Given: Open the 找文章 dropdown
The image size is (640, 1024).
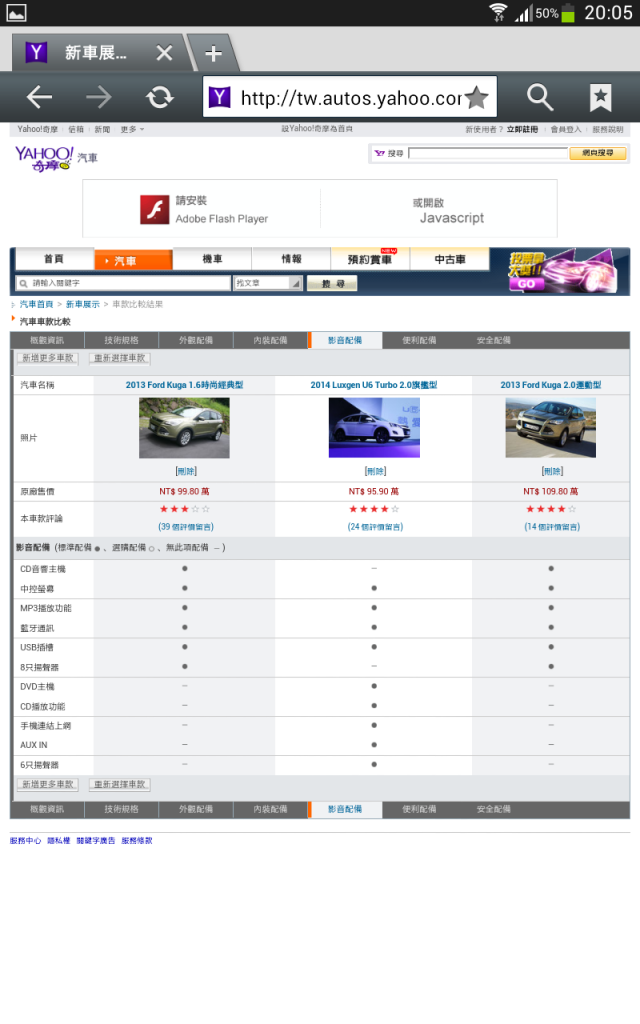Looking at the screenshot, I should click(x=268, y=283).
